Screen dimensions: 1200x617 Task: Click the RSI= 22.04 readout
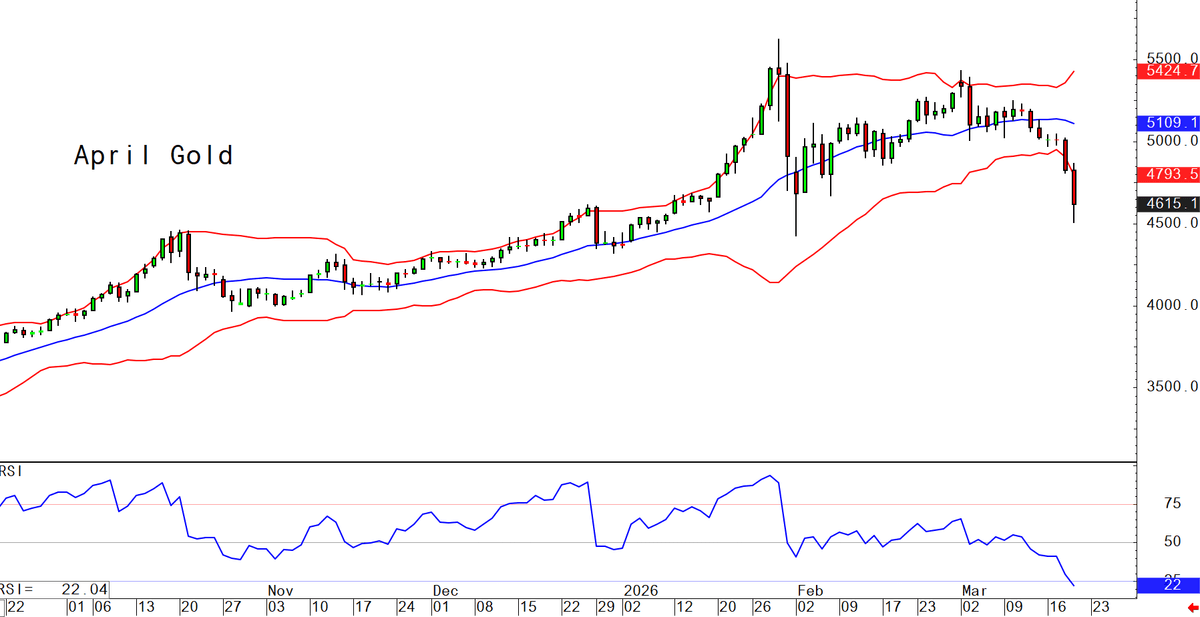(x=54, y=589)
